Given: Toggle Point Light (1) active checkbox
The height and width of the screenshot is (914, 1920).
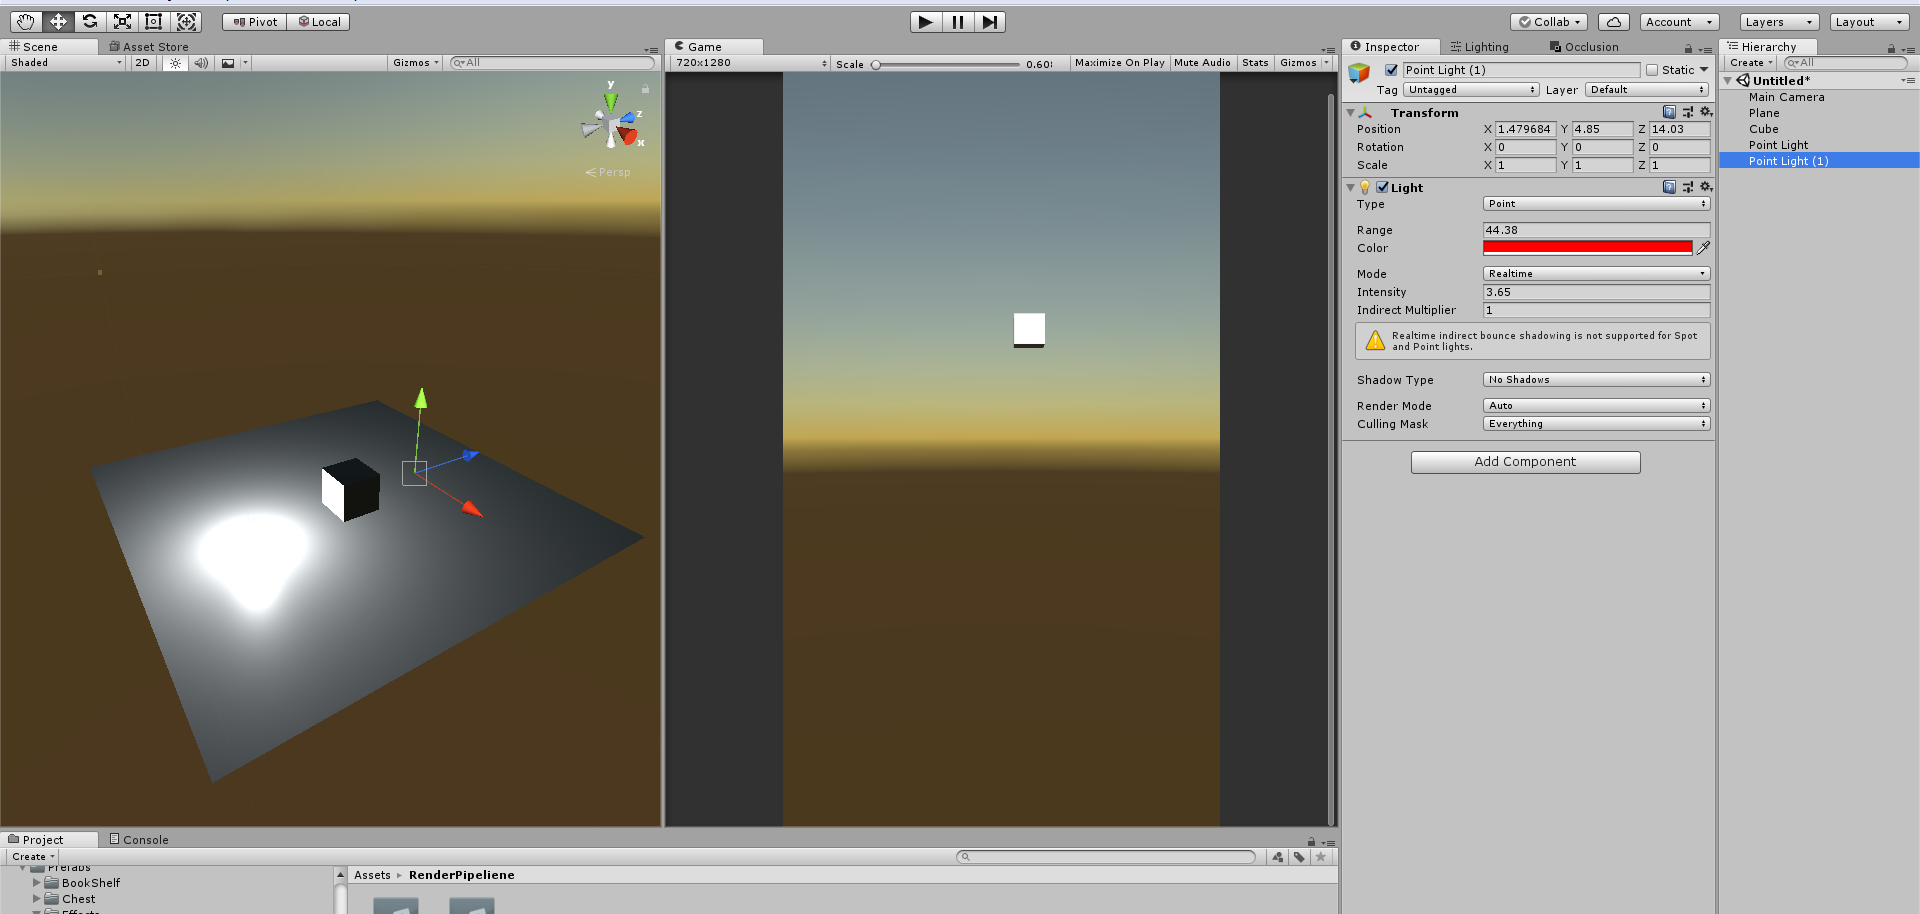Looking at the screenshot, I should pos(1391,70).
